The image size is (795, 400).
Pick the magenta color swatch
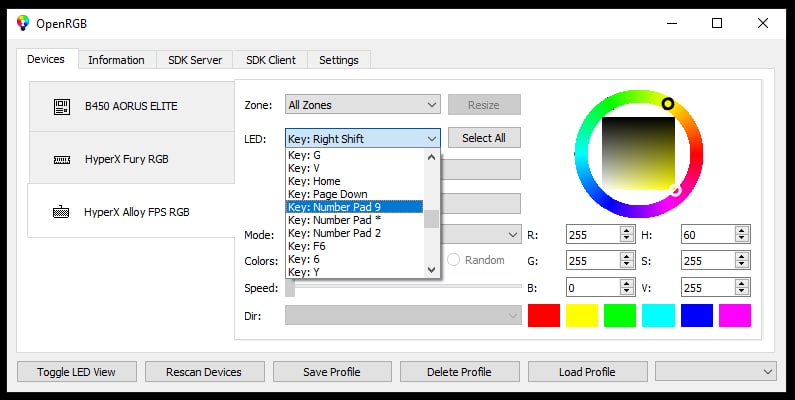coord(735,315)
